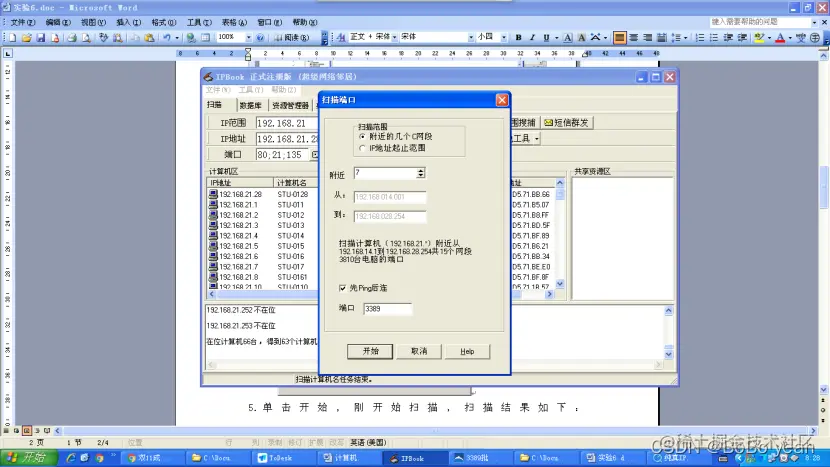The height and width of the screenshot is (467, 830).
Task: Insert a table using the toolbar icon
Action: 205,38
